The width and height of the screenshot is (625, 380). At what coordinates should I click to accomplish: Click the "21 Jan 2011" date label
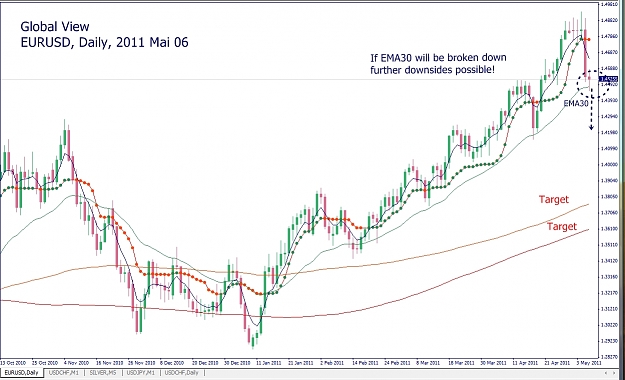301,363
